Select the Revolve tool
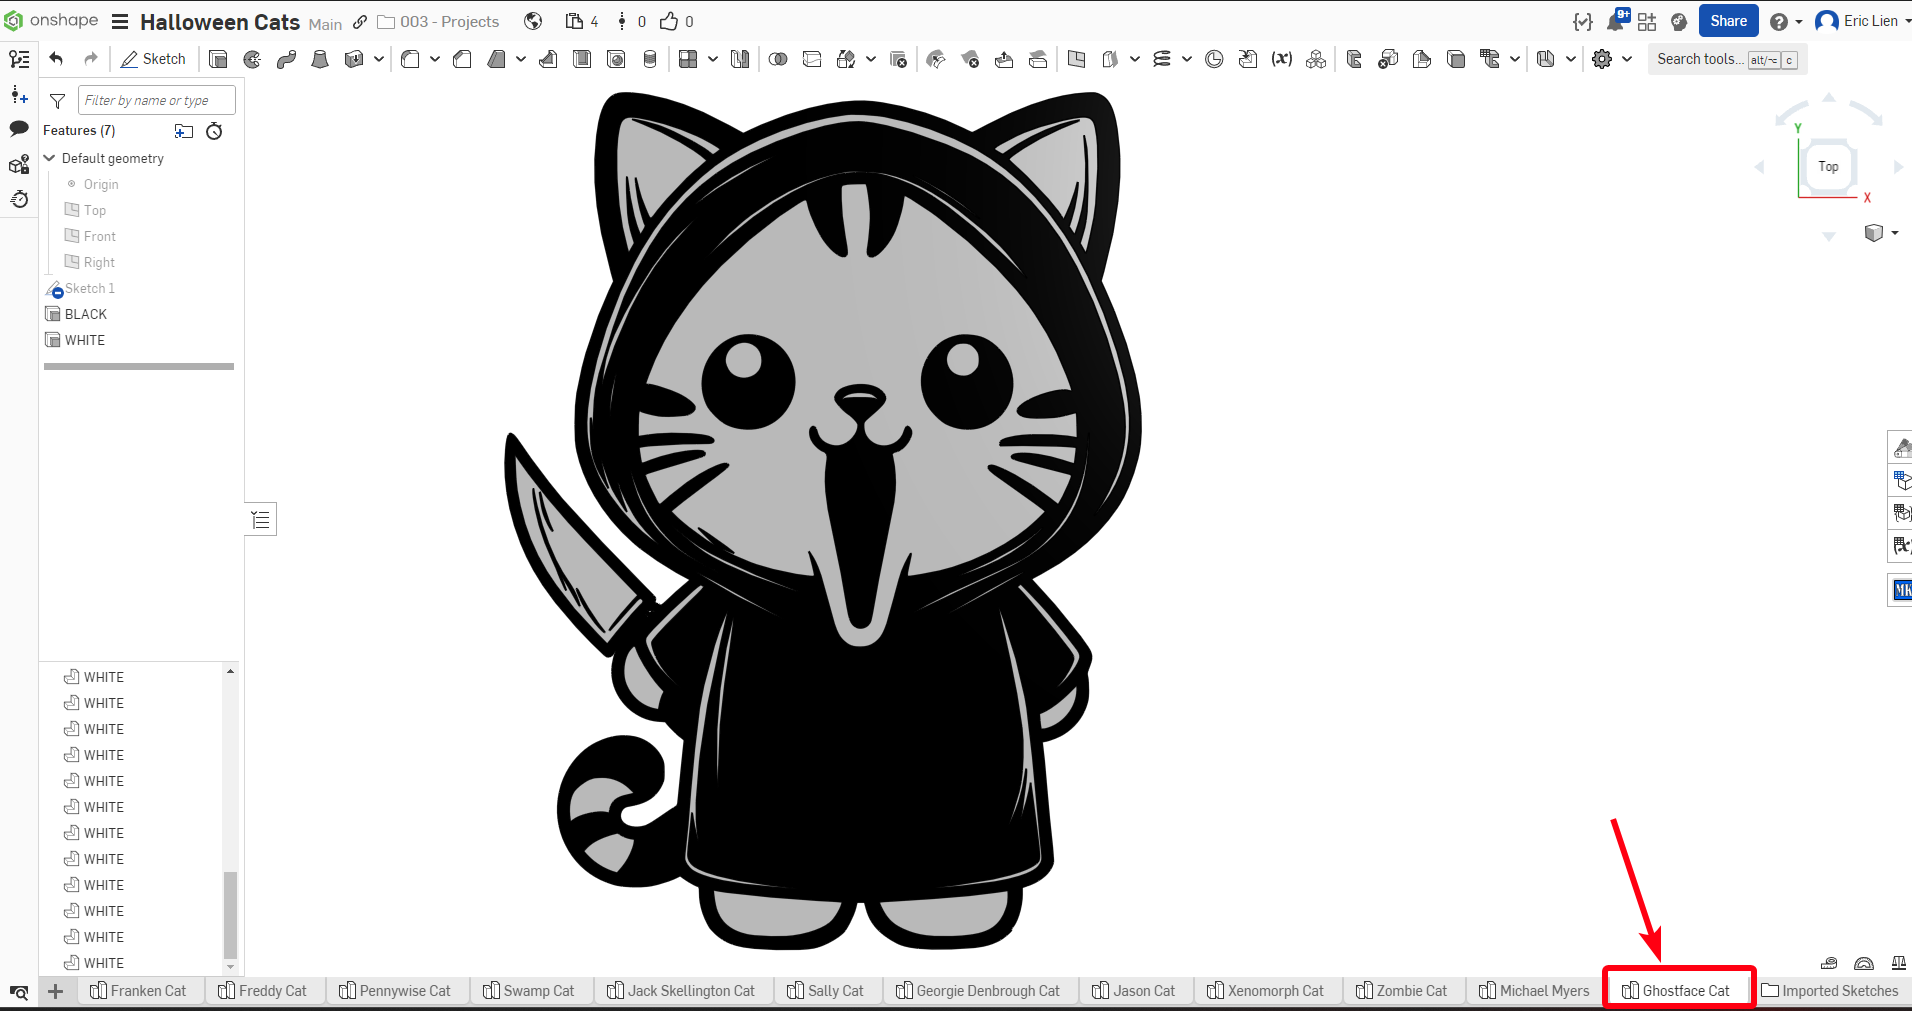 pyautogui.click(x=252, y=59)
